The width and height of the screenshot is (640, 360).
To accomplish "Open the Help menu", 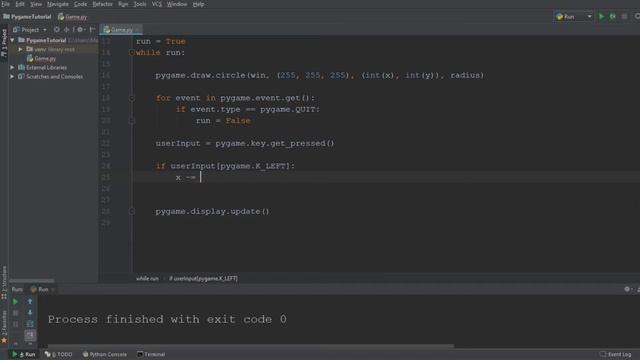I will (x=198, y=4).
